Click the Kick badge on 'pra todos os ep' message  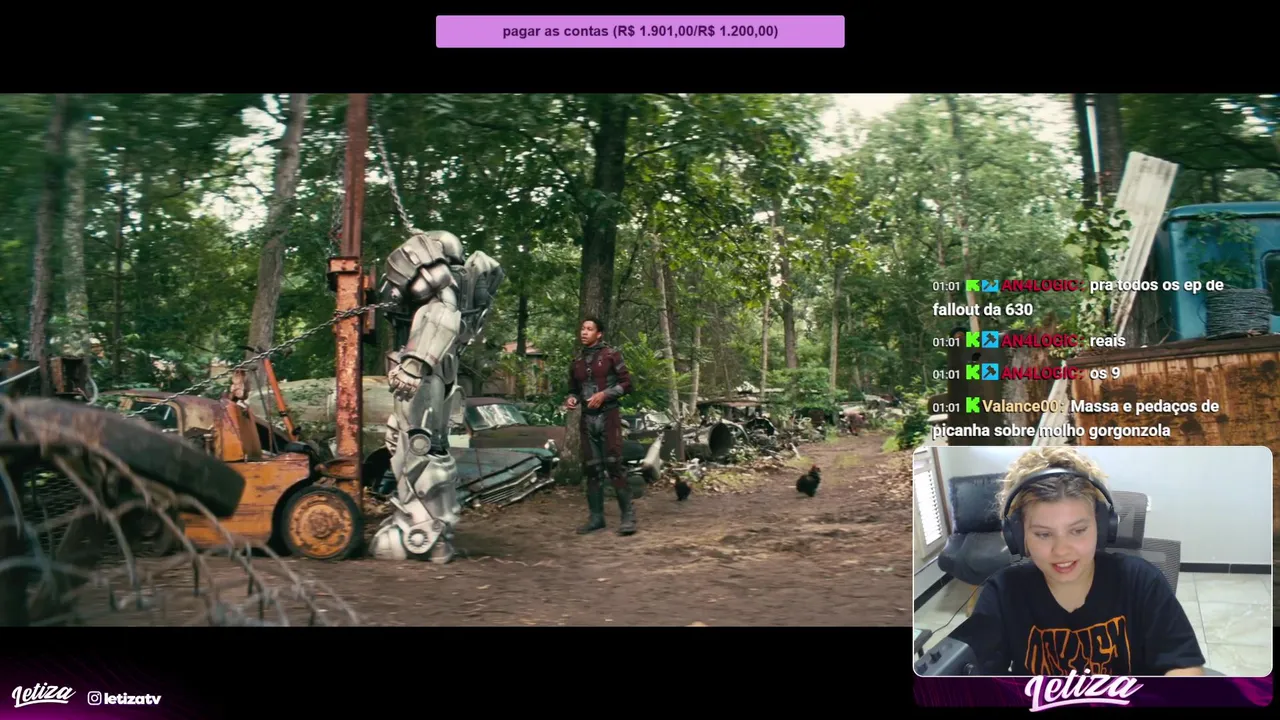coord(973,286)
